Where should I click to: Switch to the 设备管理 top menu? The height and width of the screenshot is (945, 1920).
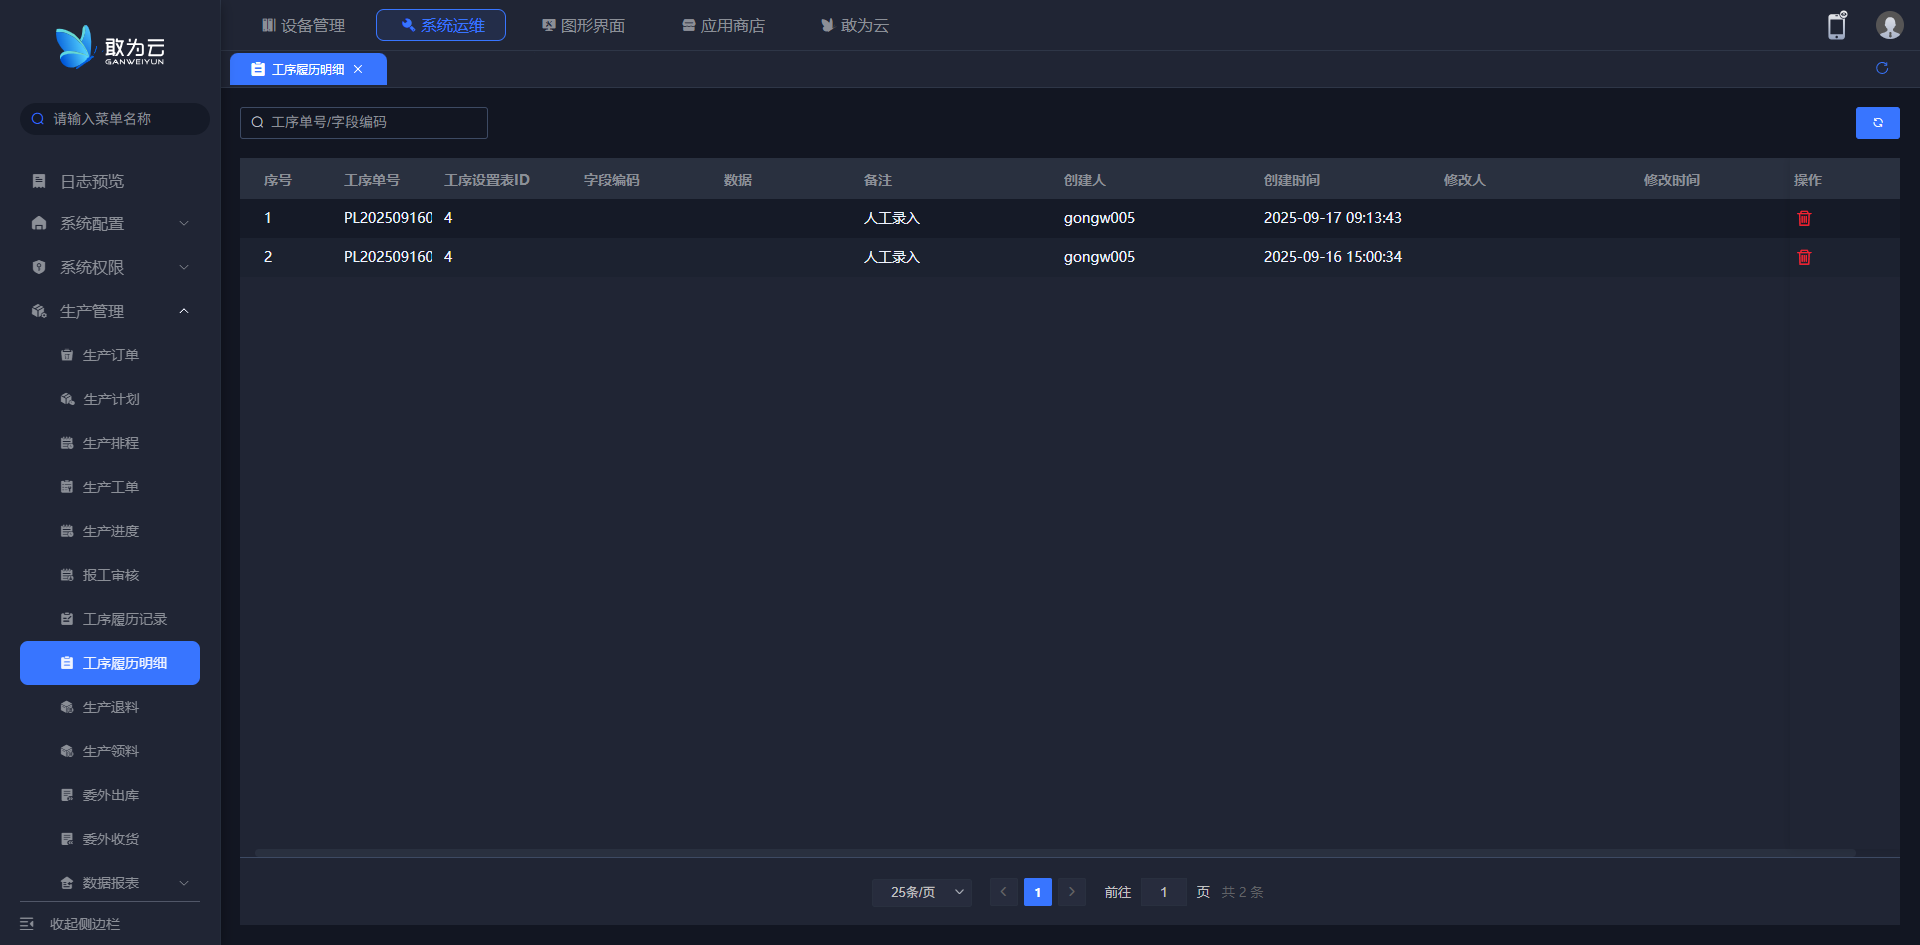pyautogui.click(x=303, y=25)
